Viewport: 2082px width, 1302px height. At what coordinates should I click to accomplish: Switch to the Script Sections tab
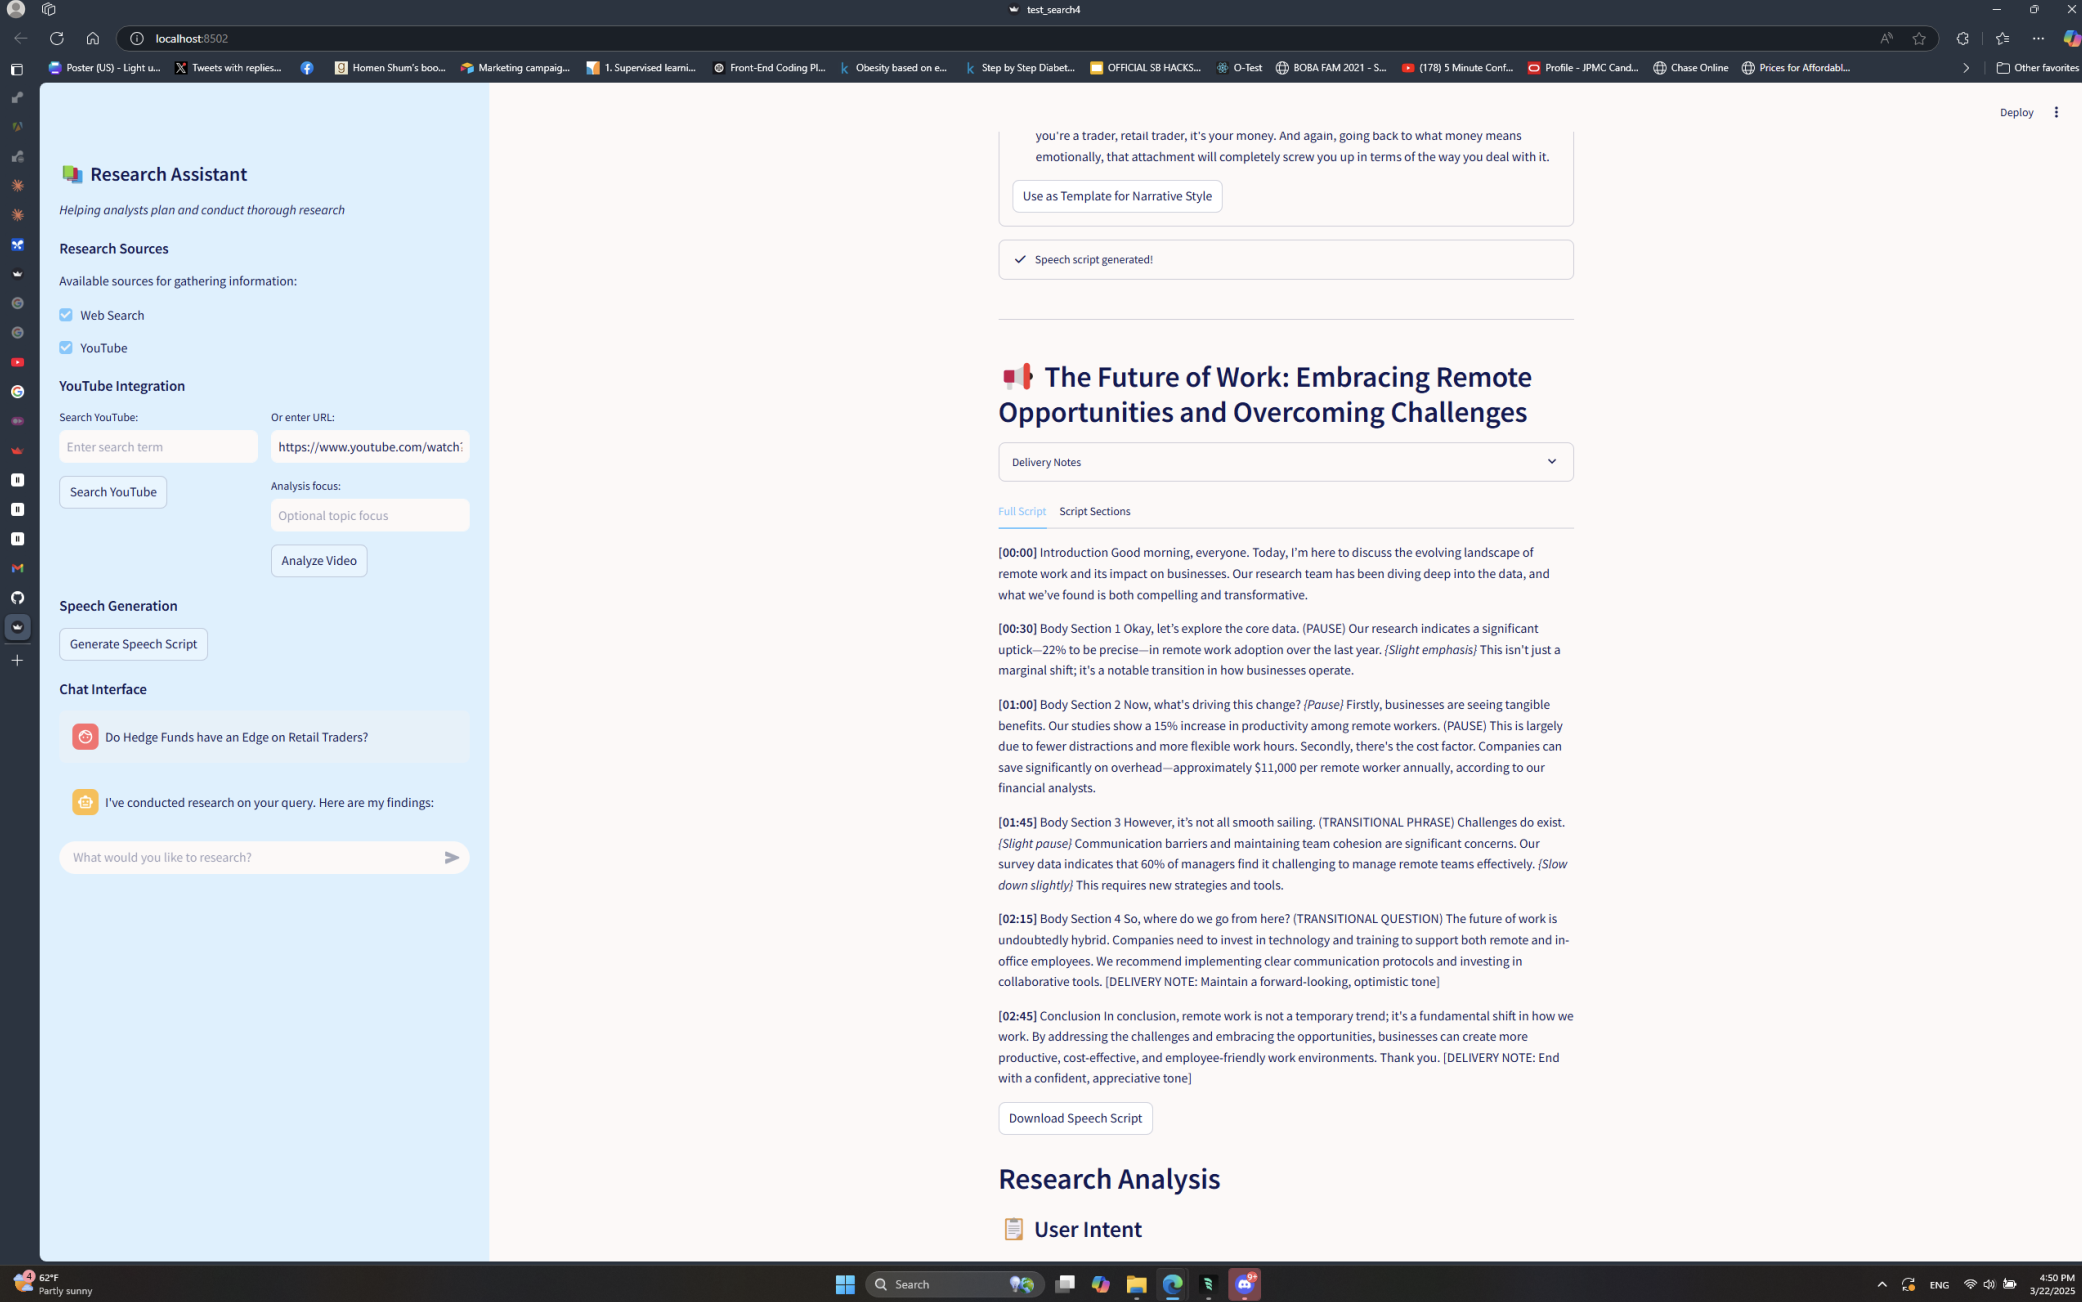pyautogui.click(x=1094, y=511)
